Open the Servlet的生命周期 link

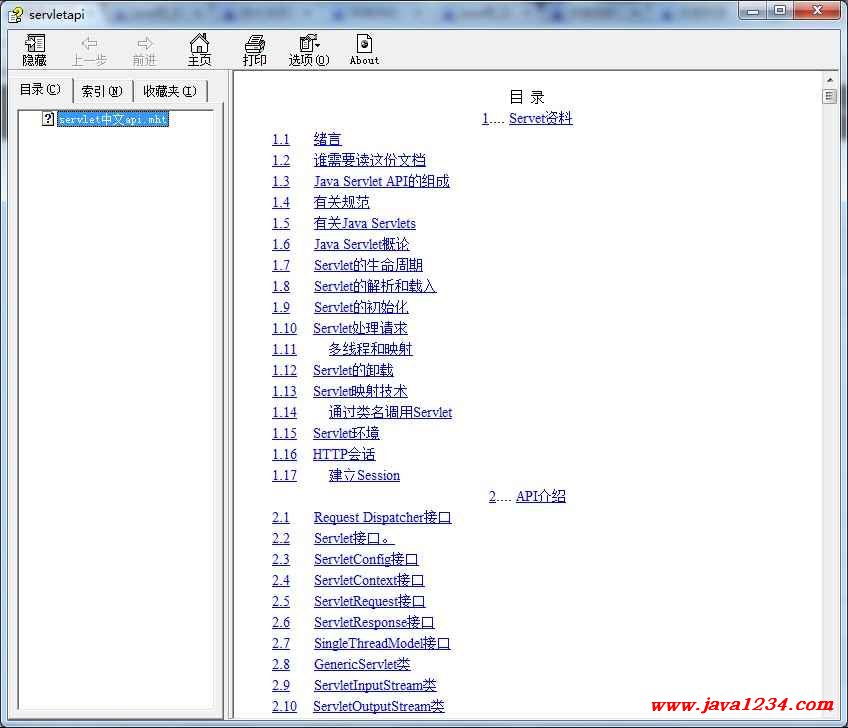(x=368, y=265)
